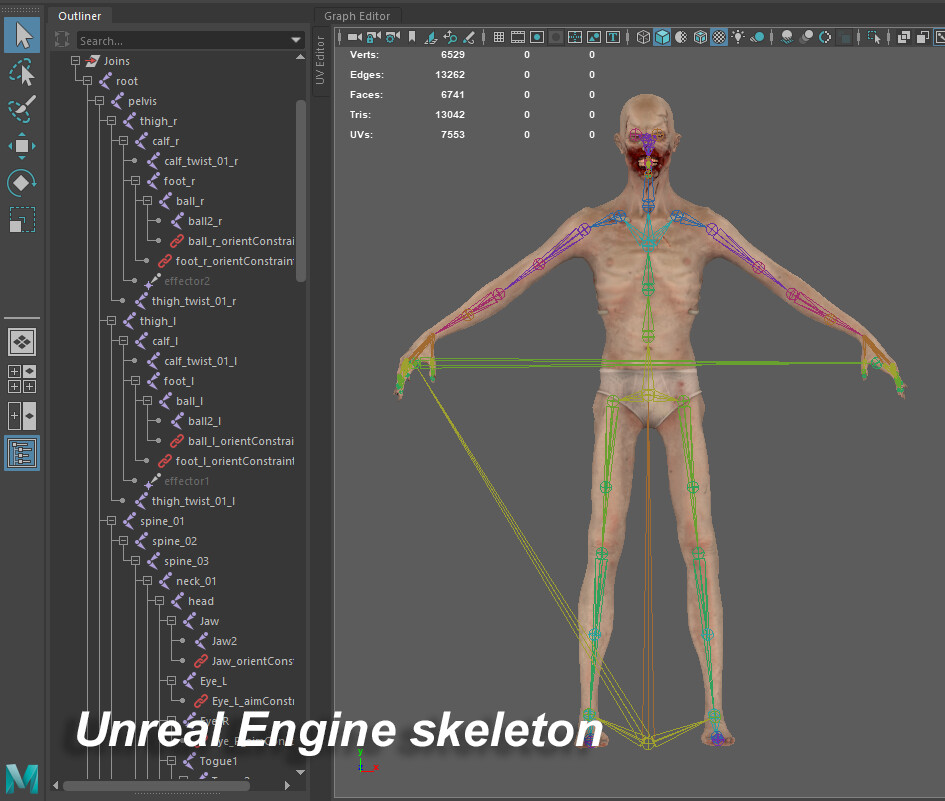Viewport: 945px width, 801px height.
Task: Collapse the head joint in the Outliner
Action: (x=157, y=600)
